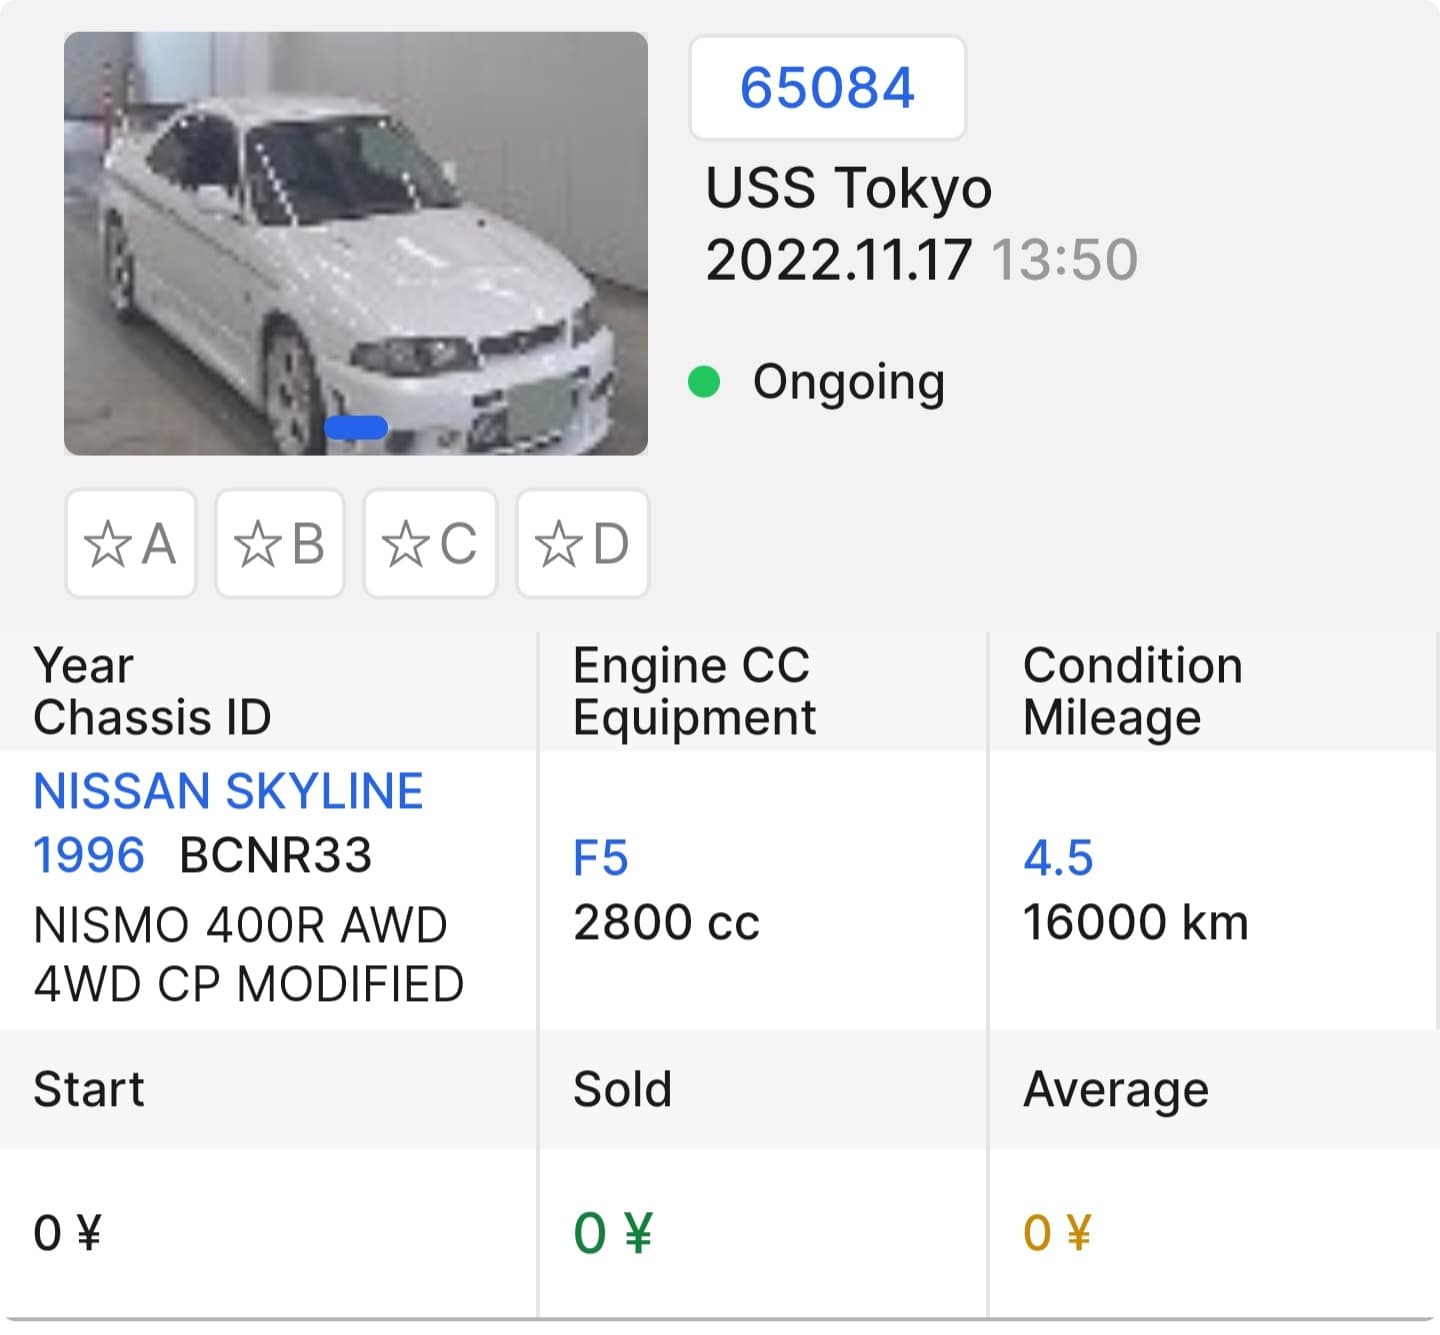Toggle star favorite list B

(280, 544)
